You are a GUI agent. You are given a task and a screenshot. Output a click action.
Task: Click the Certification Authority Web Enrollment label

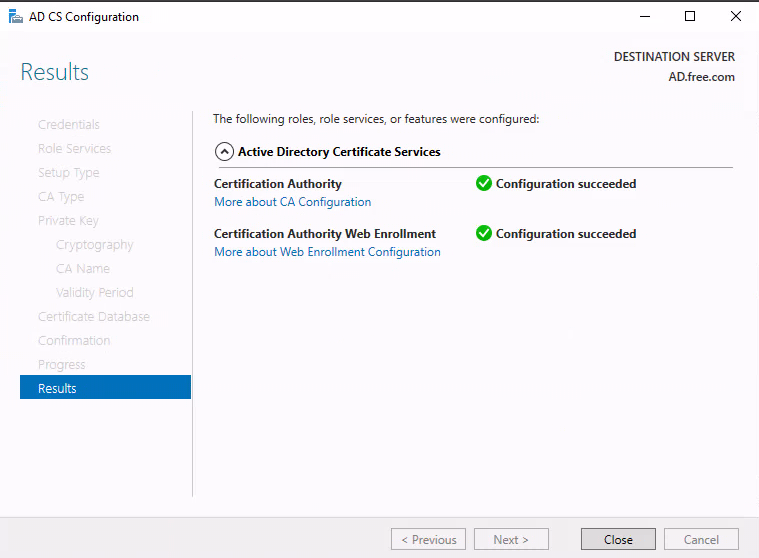coord(325,234)
